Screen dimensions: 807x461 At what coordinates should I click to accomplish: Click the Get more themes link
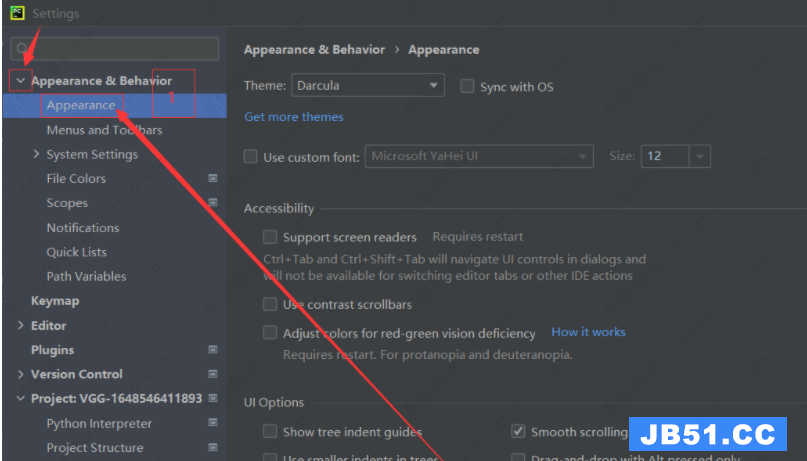[294, 117]
